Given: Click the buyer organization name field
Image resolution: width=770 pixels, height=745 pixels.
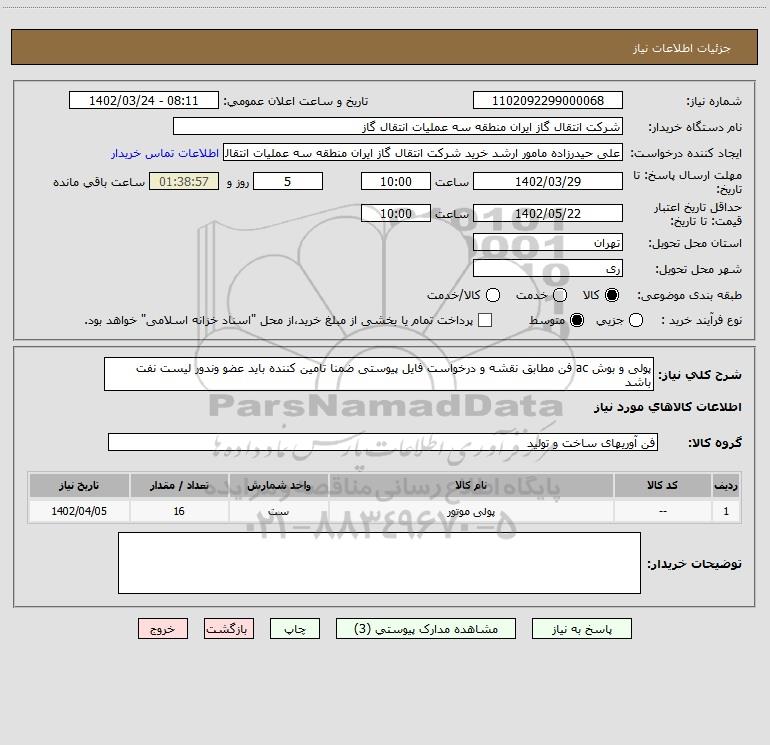Looking at the screenshot, I should click(x=398, y=126).
